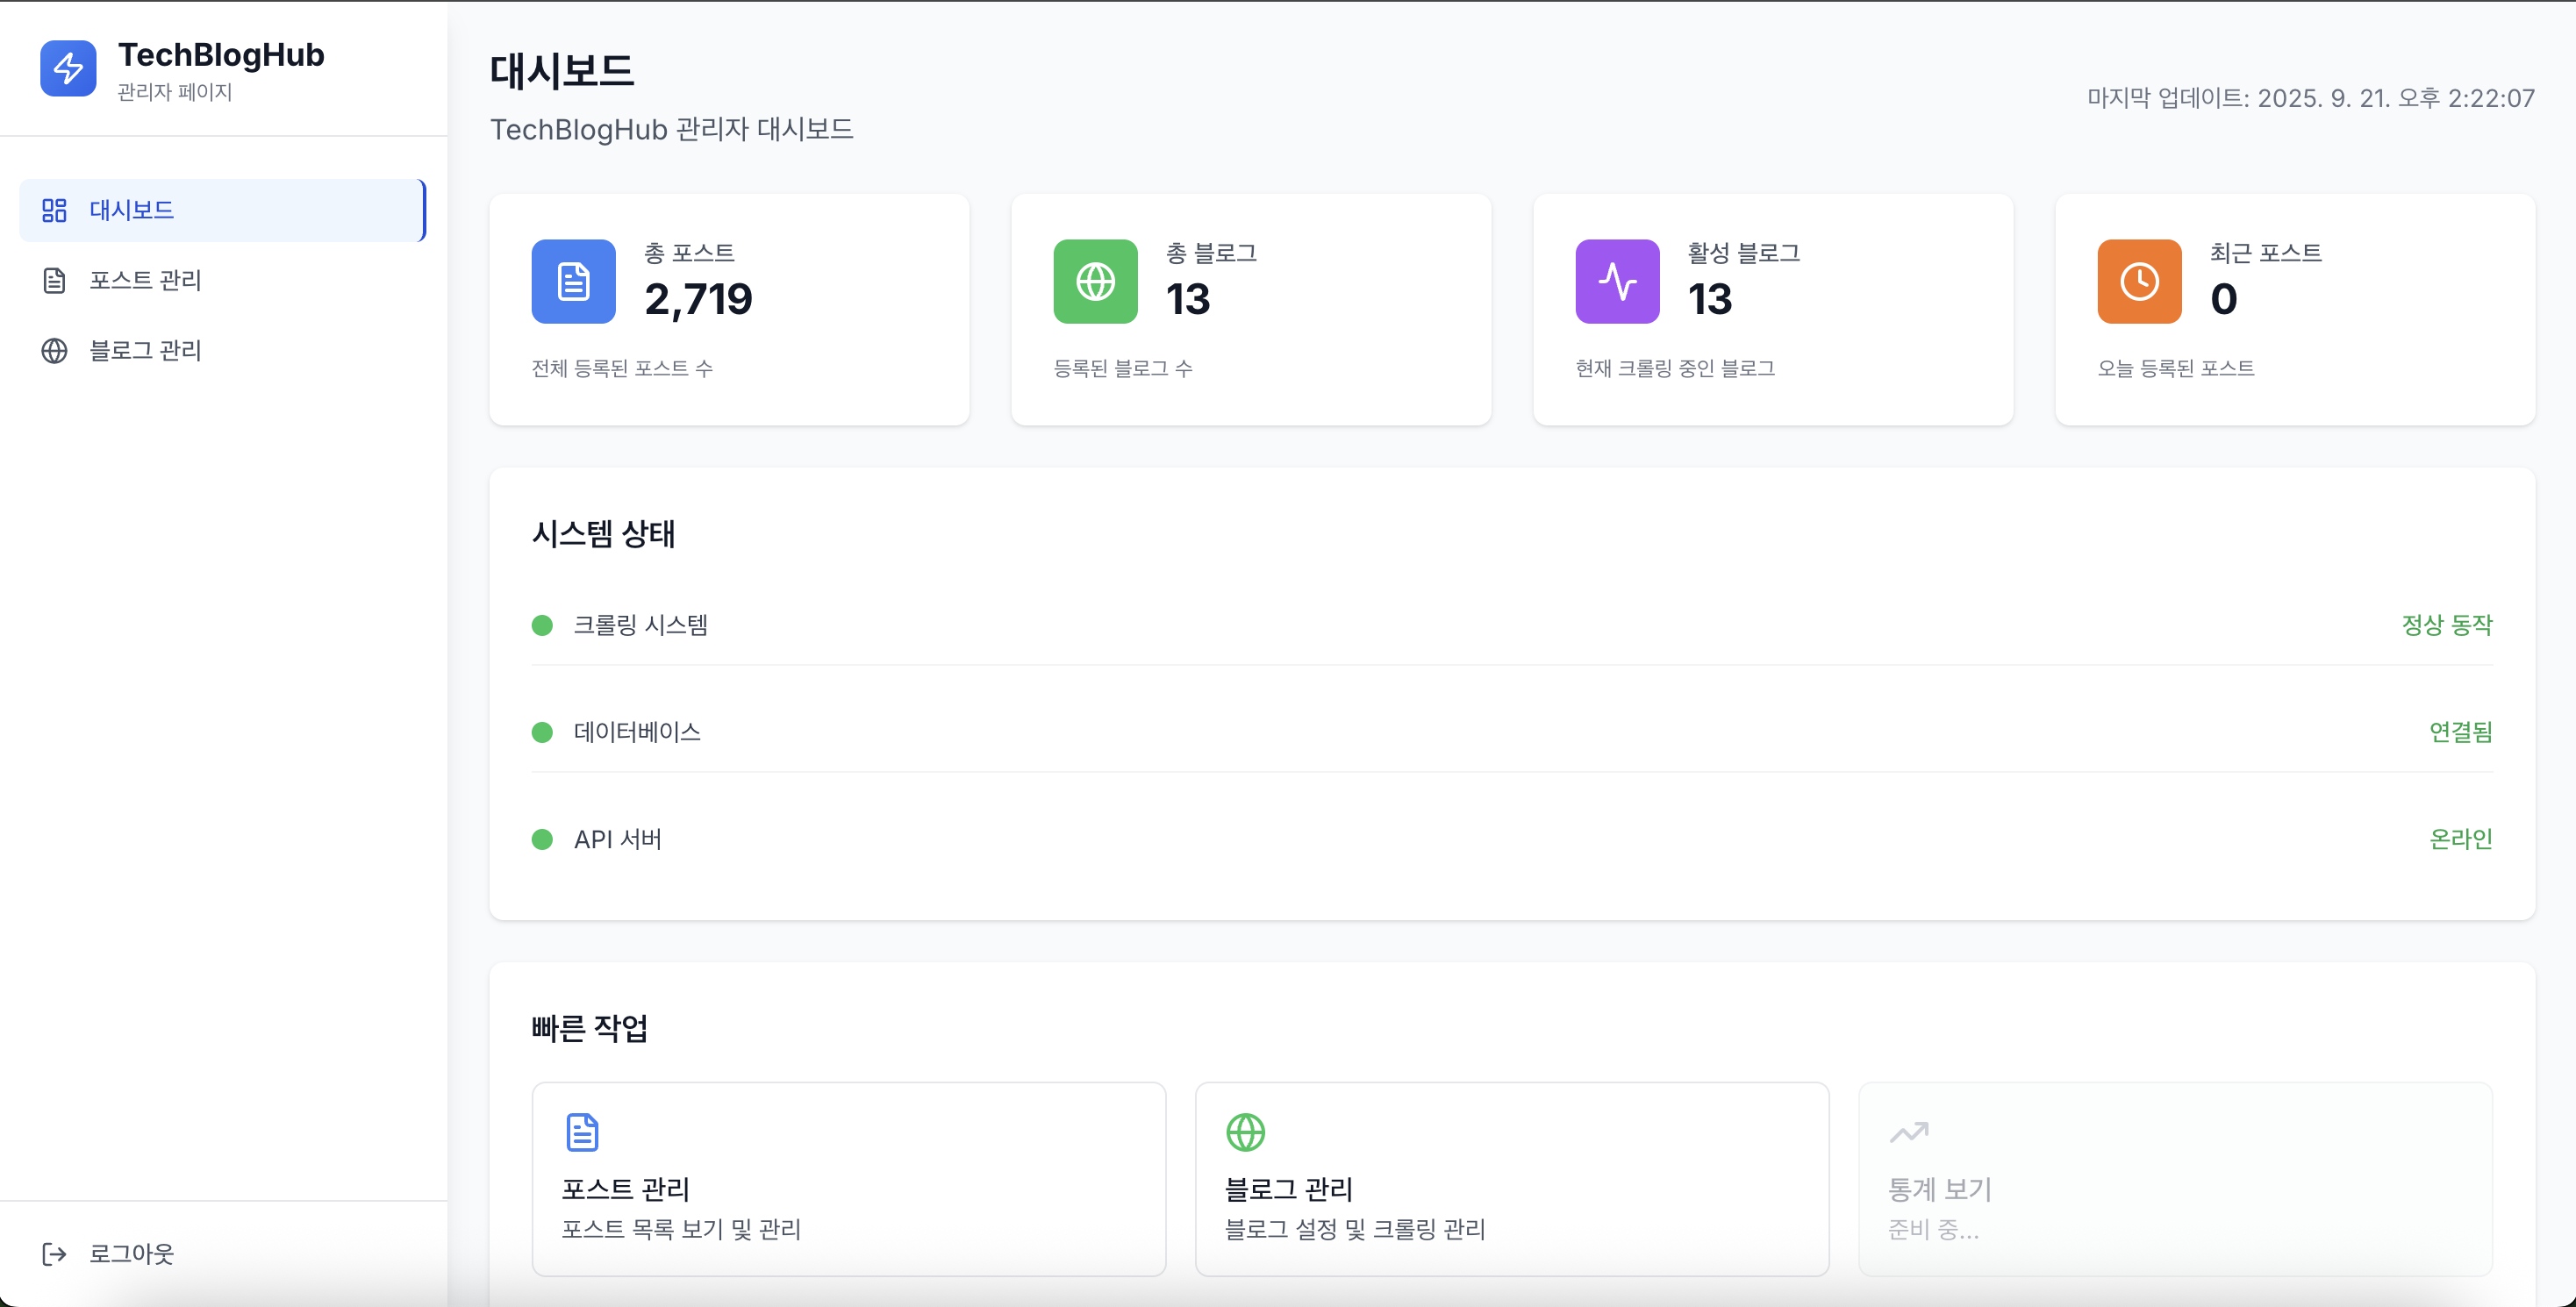Screen dimensions: 2576x1307
Task: Click the 포스트 목록 보기 및 관리 description
Action: (x=681, y=1229)
